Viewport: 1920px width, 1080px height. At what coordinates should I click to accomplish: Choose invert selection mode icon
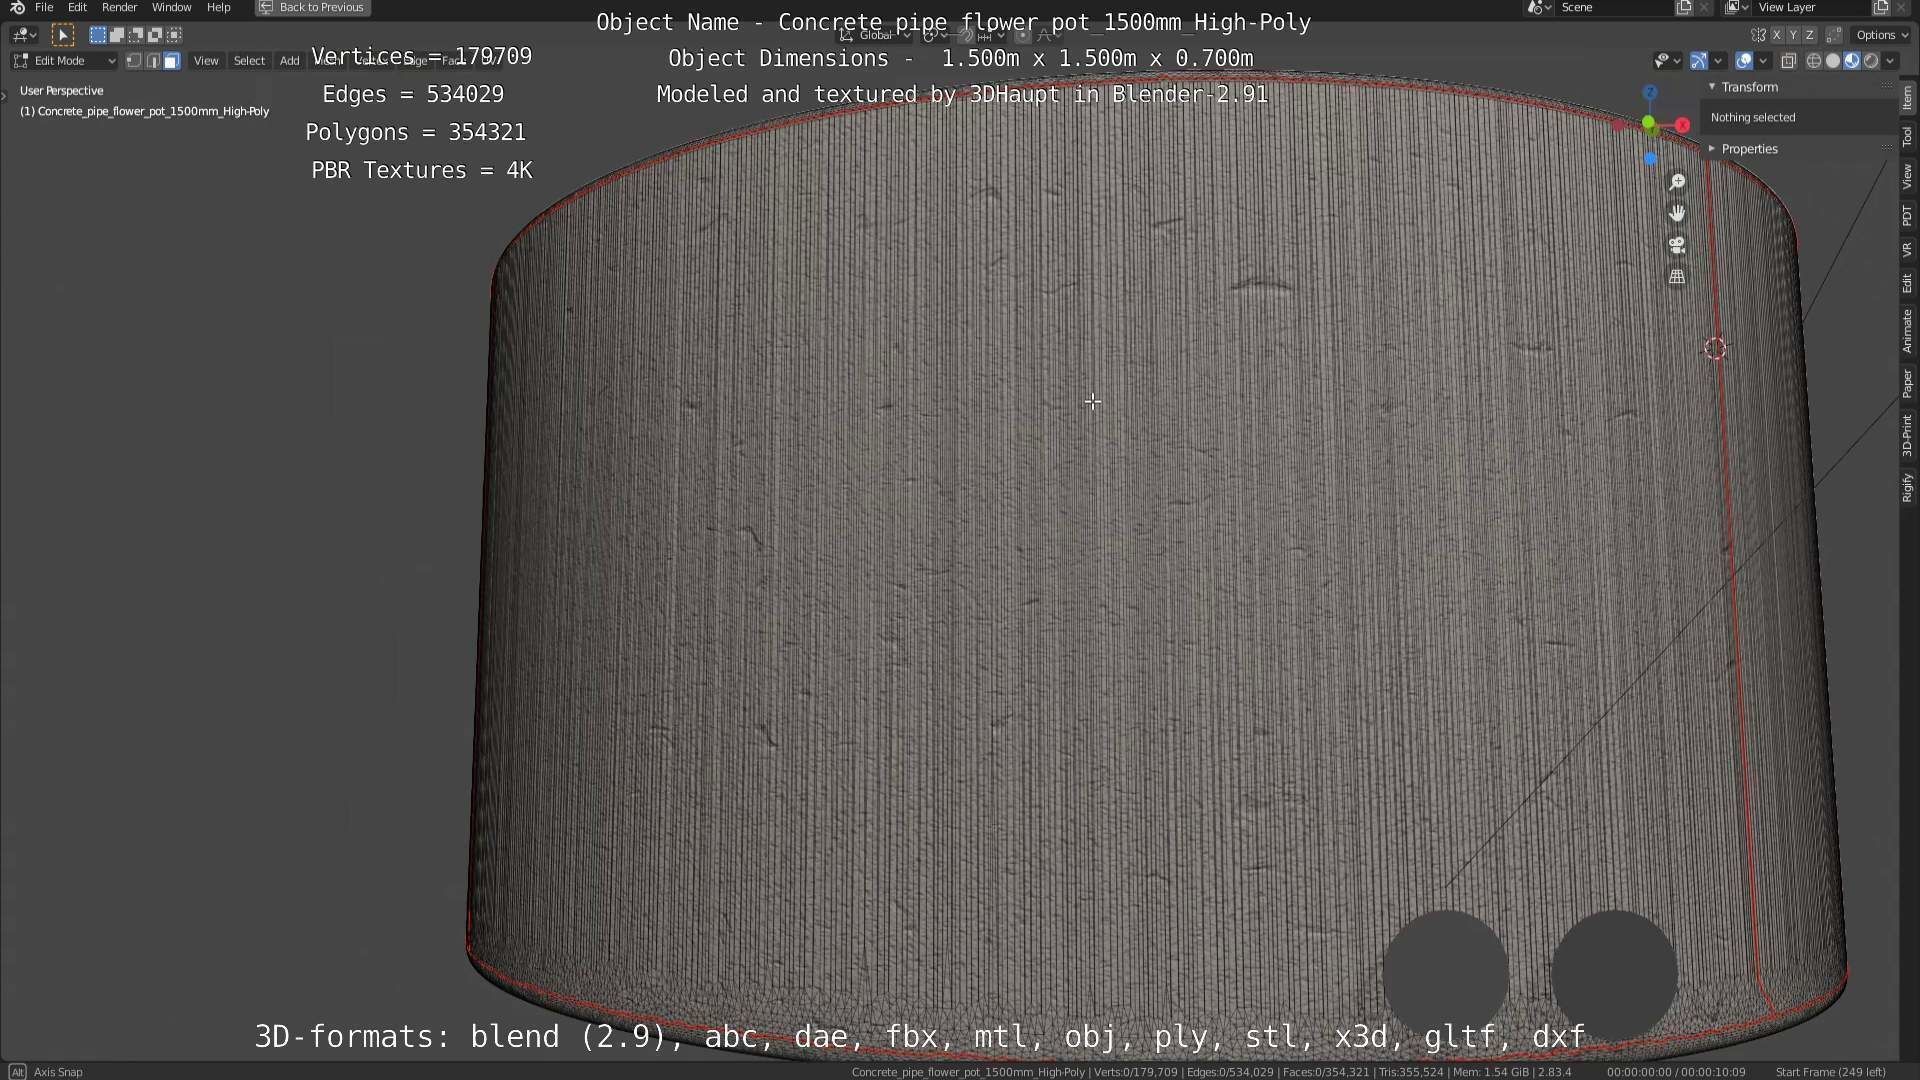pos(154,35)
